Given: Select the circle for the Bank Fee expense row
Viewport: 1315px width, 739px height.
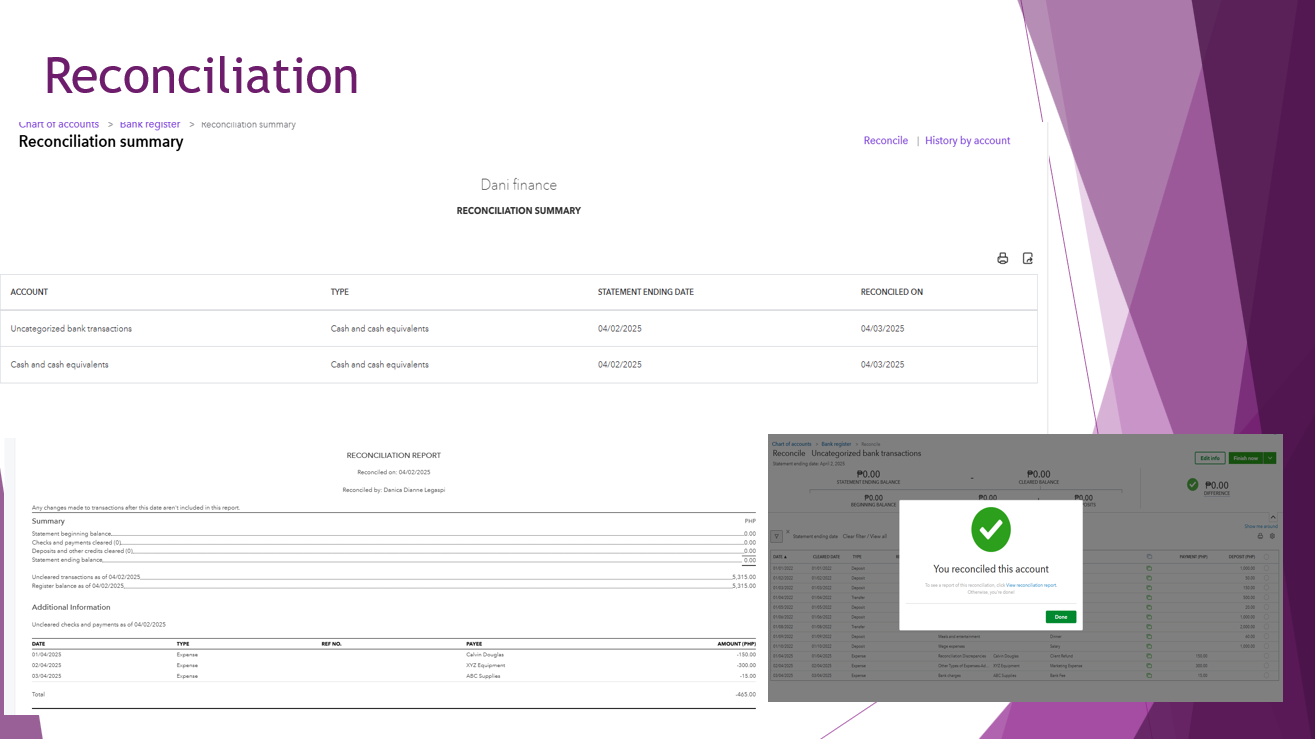Looking at the screenshot, I should pos(1268,675).
